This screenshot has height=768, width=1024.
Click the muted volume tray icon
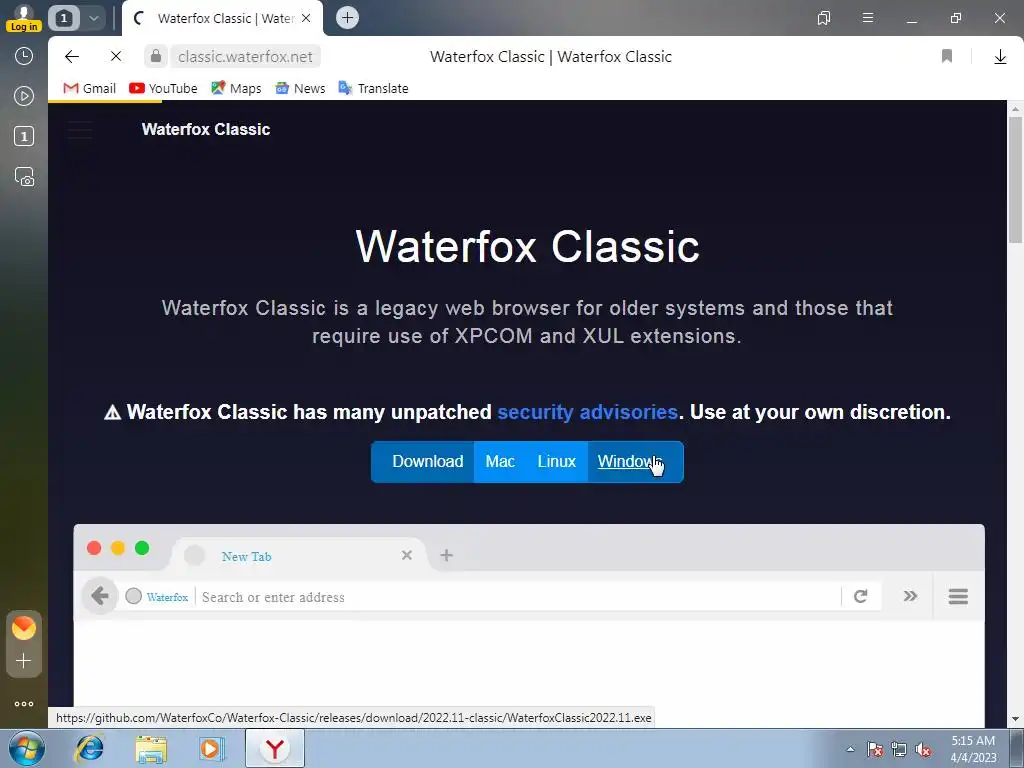(923, 749)
